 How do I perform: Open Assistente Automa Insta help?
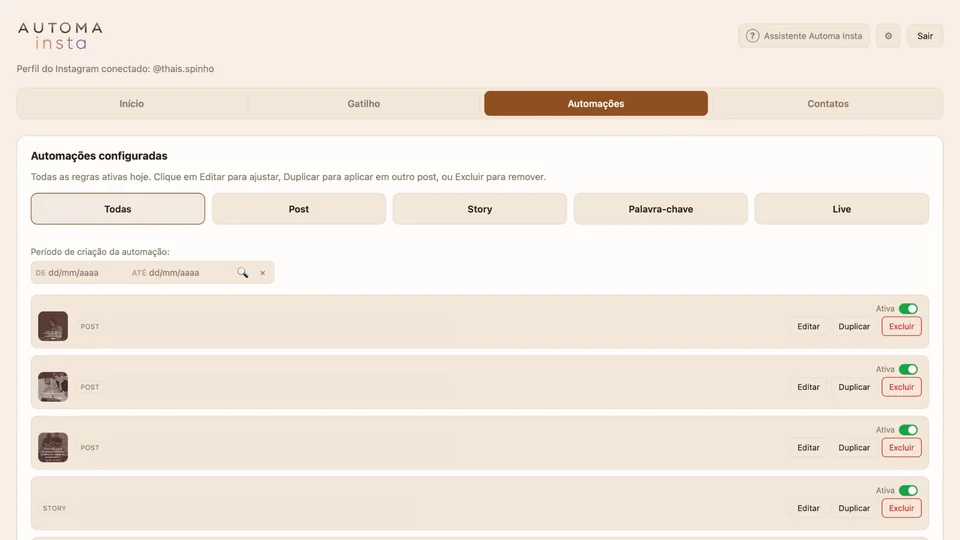(x=804, y=36)
